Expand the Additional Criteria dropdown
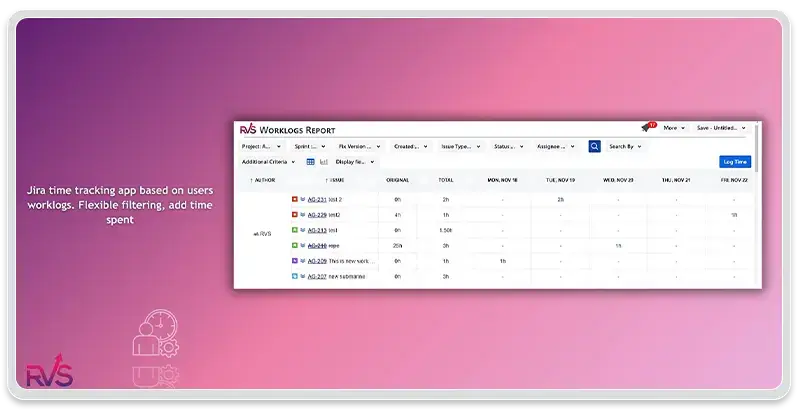The height and width of the screenshot is (411, 800). (x=268, y=162)
